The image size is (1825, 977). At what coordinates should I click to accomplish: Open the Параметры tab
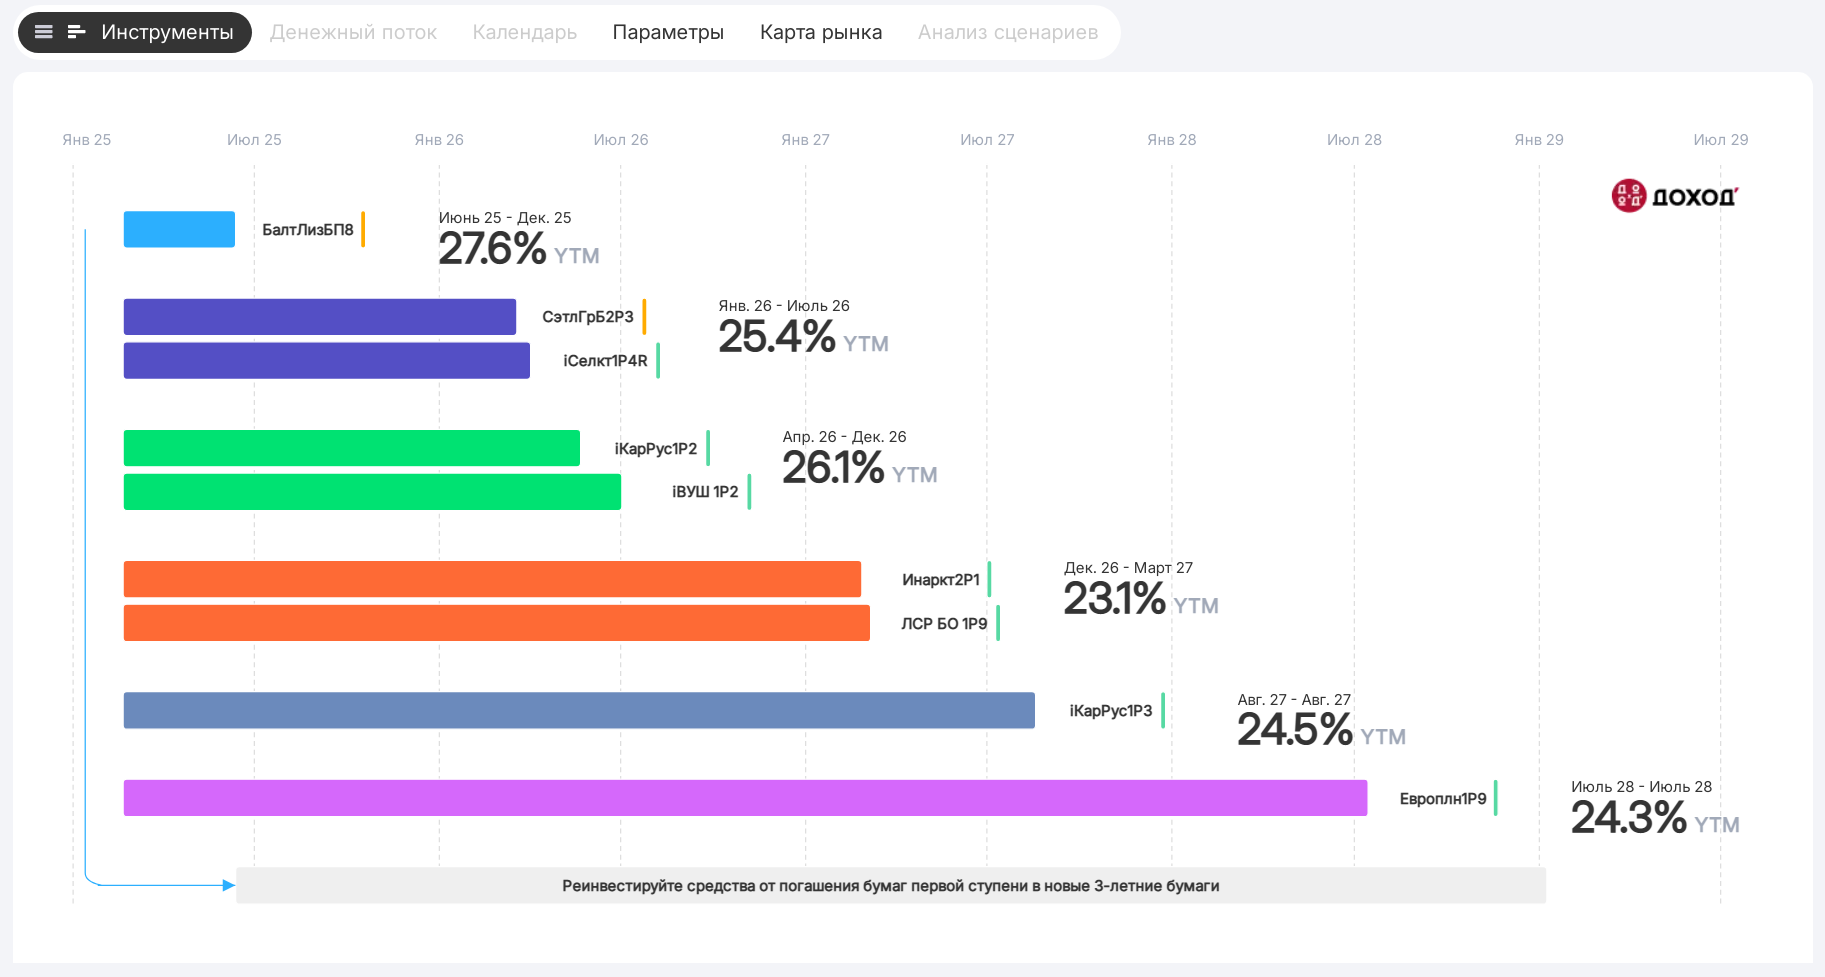(668, 32)
